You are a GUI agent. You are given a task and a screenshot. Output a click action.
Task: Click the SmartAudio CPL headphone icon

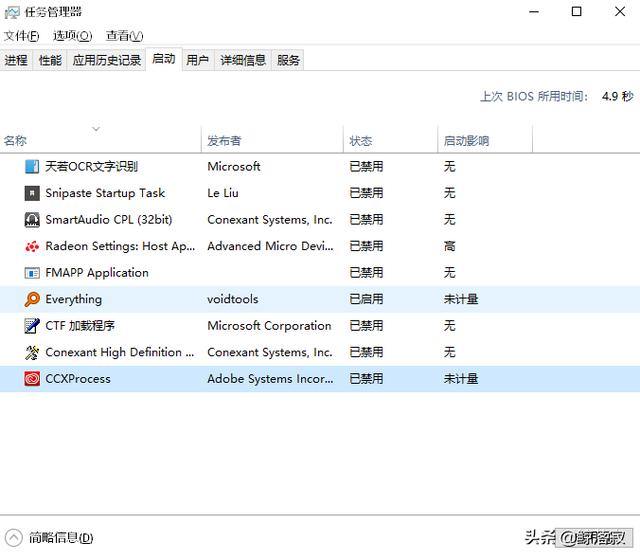click(32, 220)
